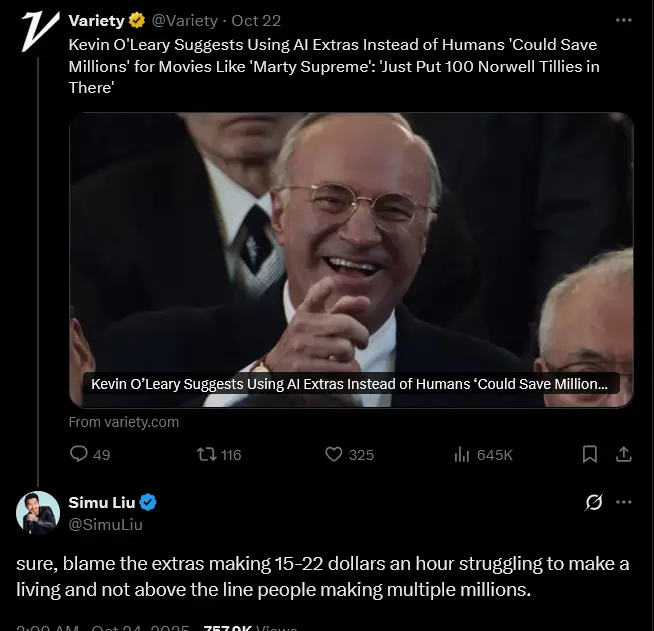654x631 pixels.
Task: Click Variety's gold verified badge
Action: pos(137,21)
